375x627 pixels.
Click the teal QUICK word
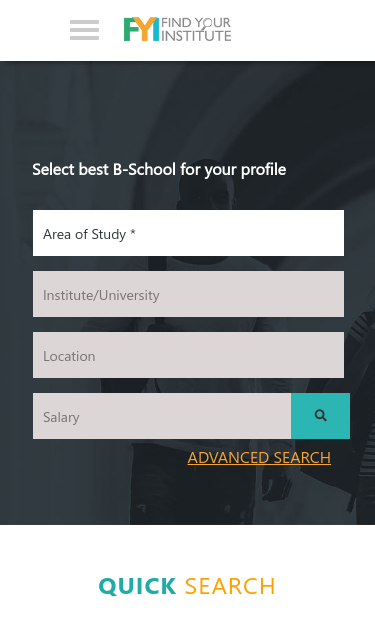tap(137, 586)
